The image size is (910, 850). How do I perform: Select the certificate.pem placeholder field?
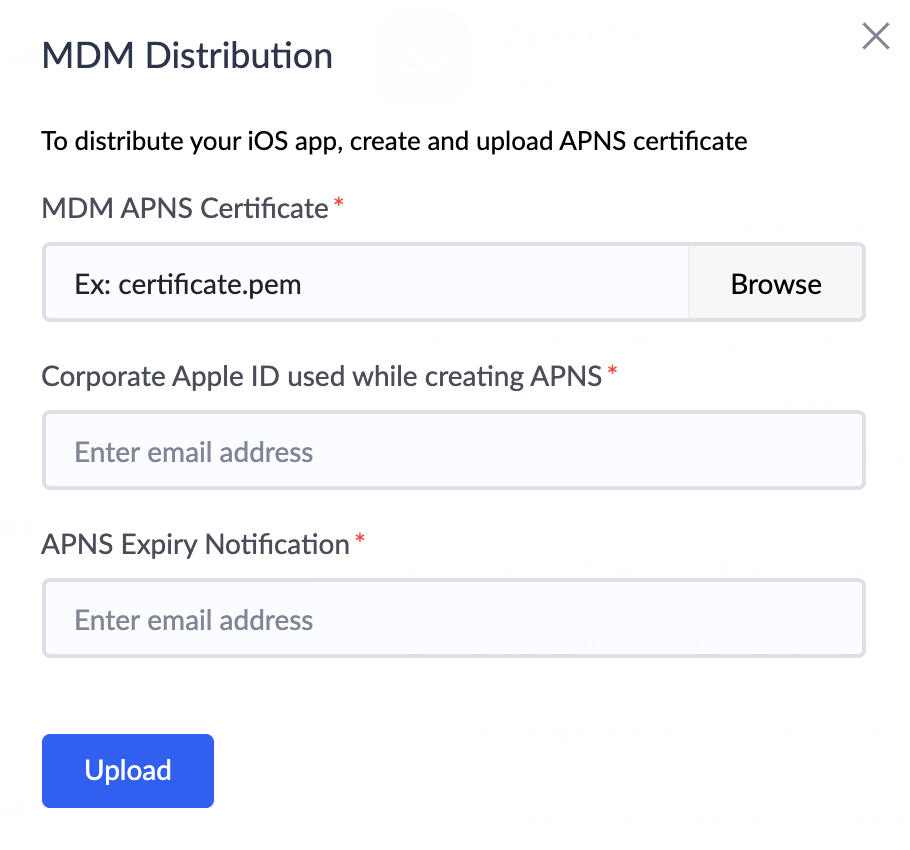click(x=365, y=283)
